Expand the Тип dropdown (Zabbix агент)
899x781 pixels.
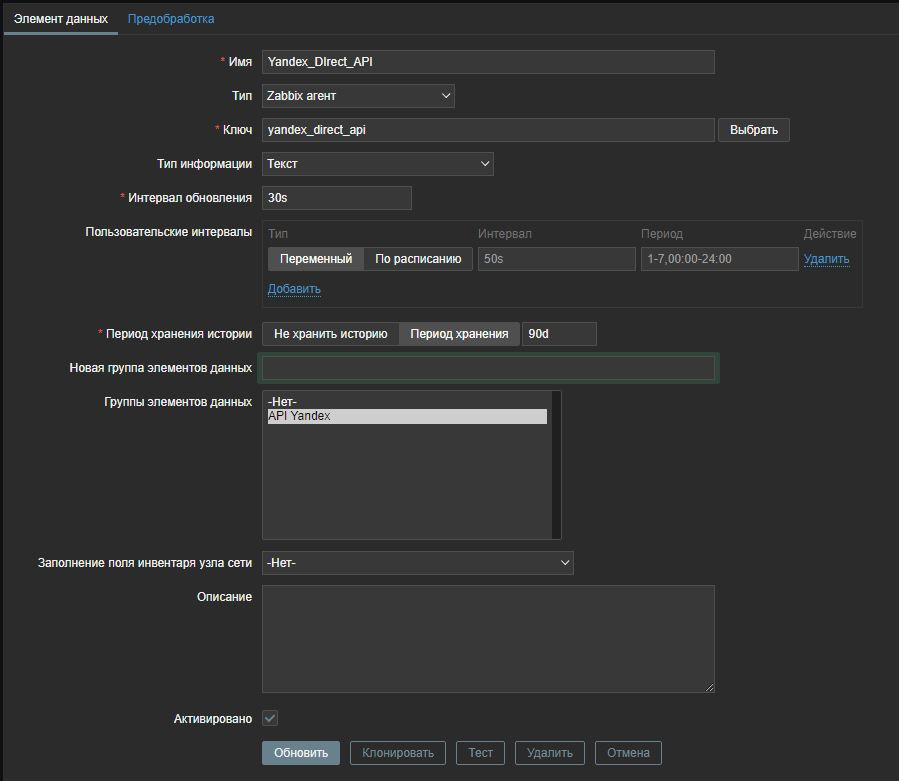(x=358, y=96)
